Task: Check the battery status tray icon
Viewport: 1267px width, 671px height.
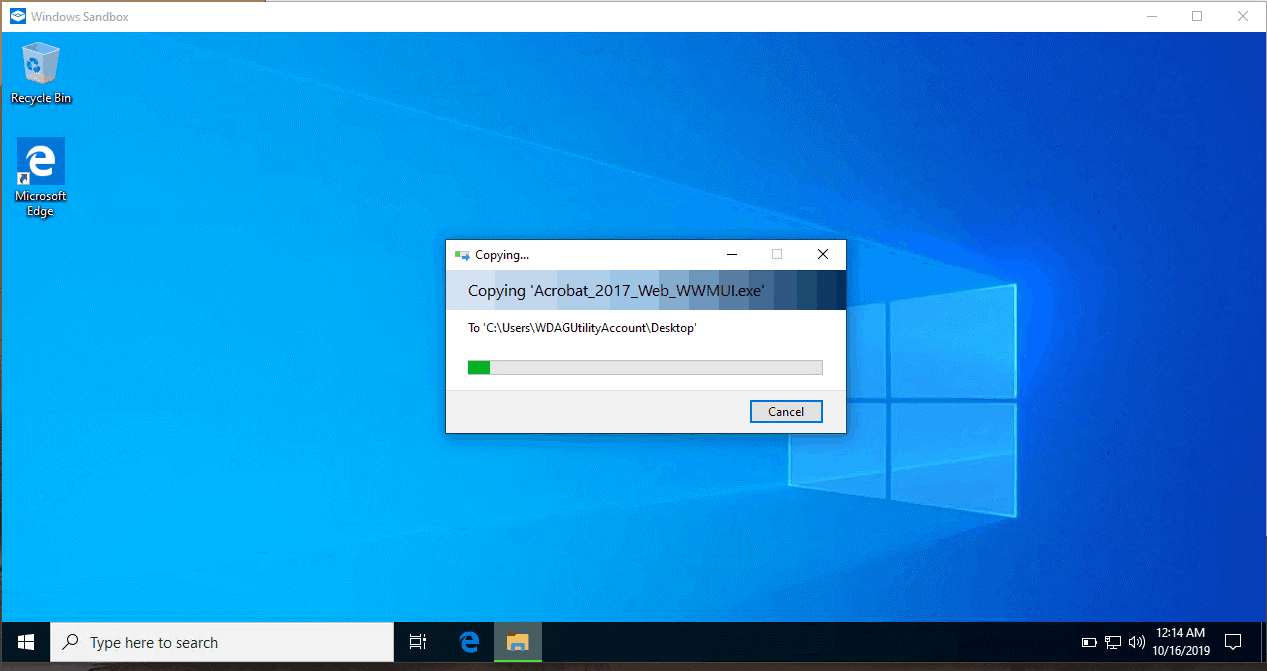Action: tap(1090, 642)
